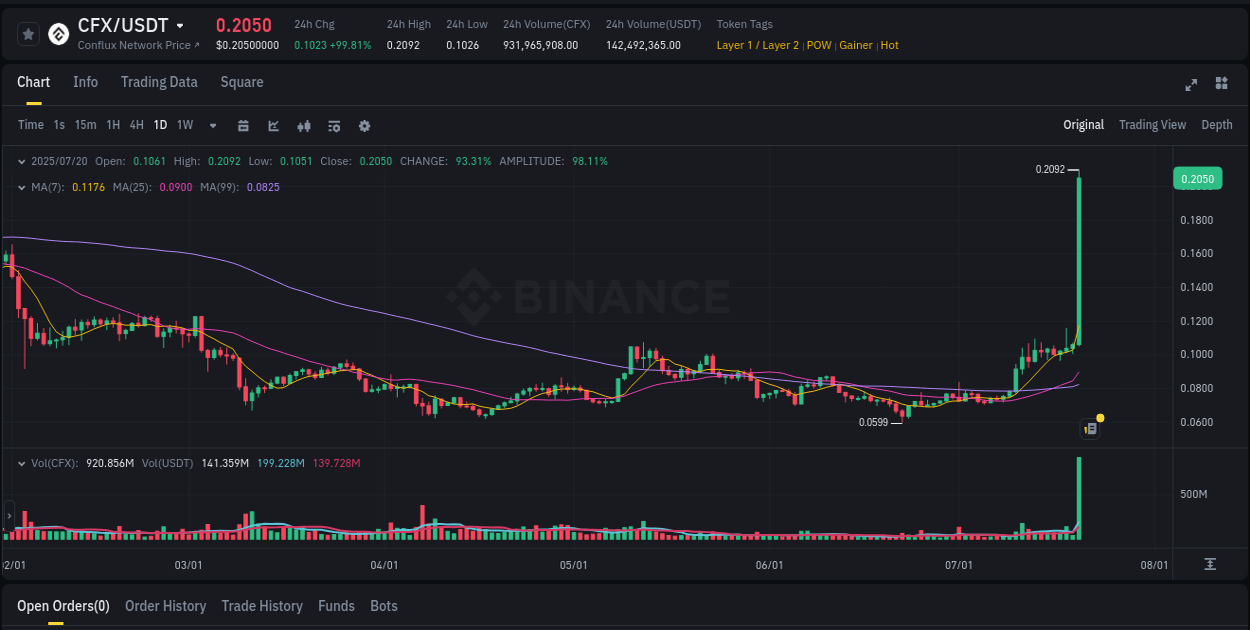Screen dimensions: 1250x630
Task: Collapse the MA indicator legend row
Action: (22, 186)
